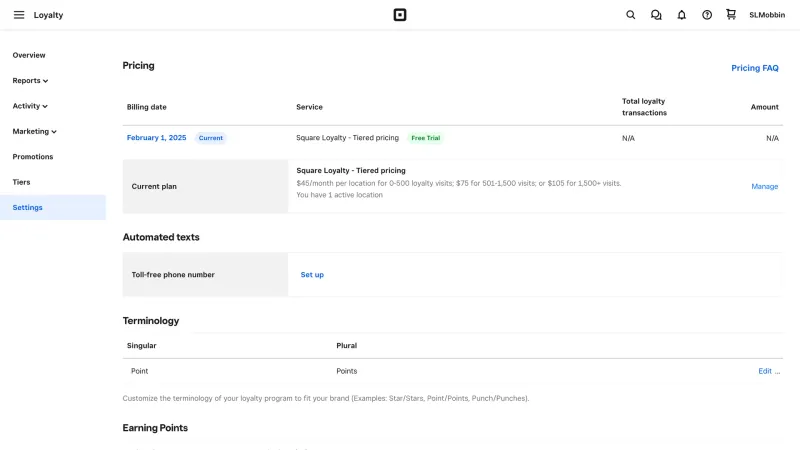The width and height of the screenshot is (800, 450).
Task: Open the February 1, 2025 billing date
Action: (157, 138)
